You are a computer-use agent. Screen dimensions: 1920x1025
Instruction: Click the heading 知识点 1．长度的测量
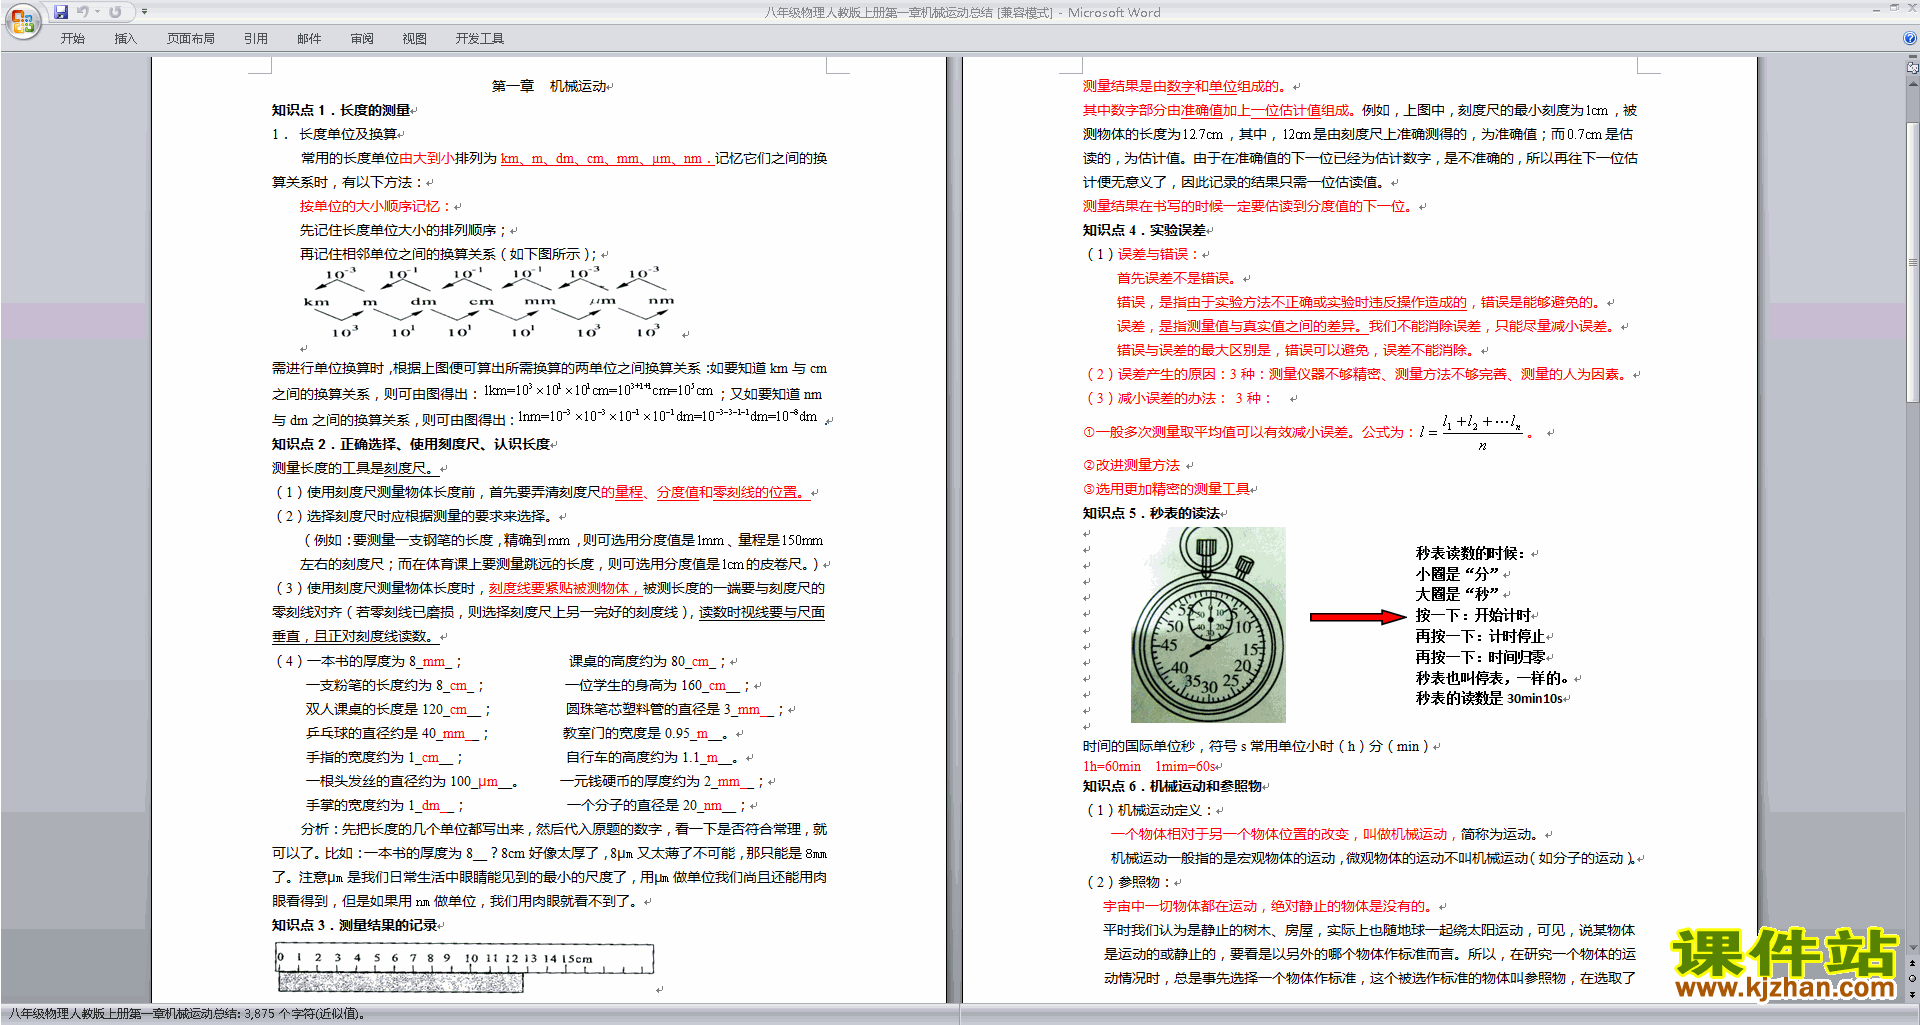(341, 110)
